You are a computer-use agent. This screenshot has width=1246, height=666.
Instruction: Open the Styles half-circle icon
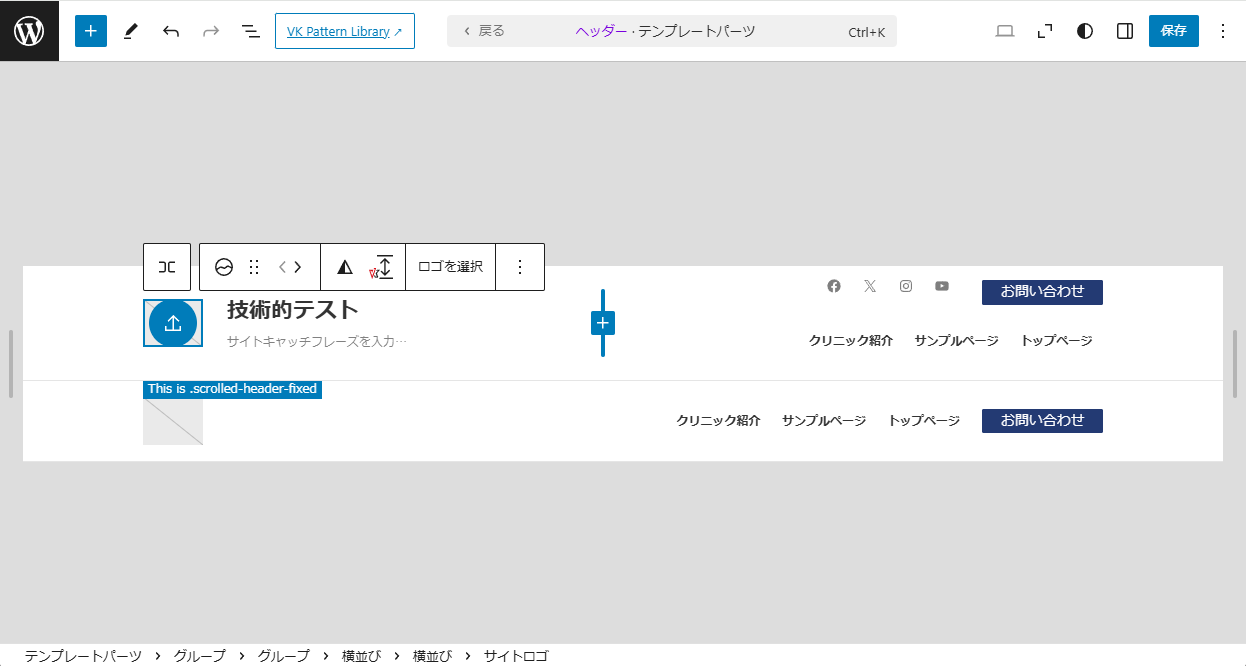coord(1085,31)
